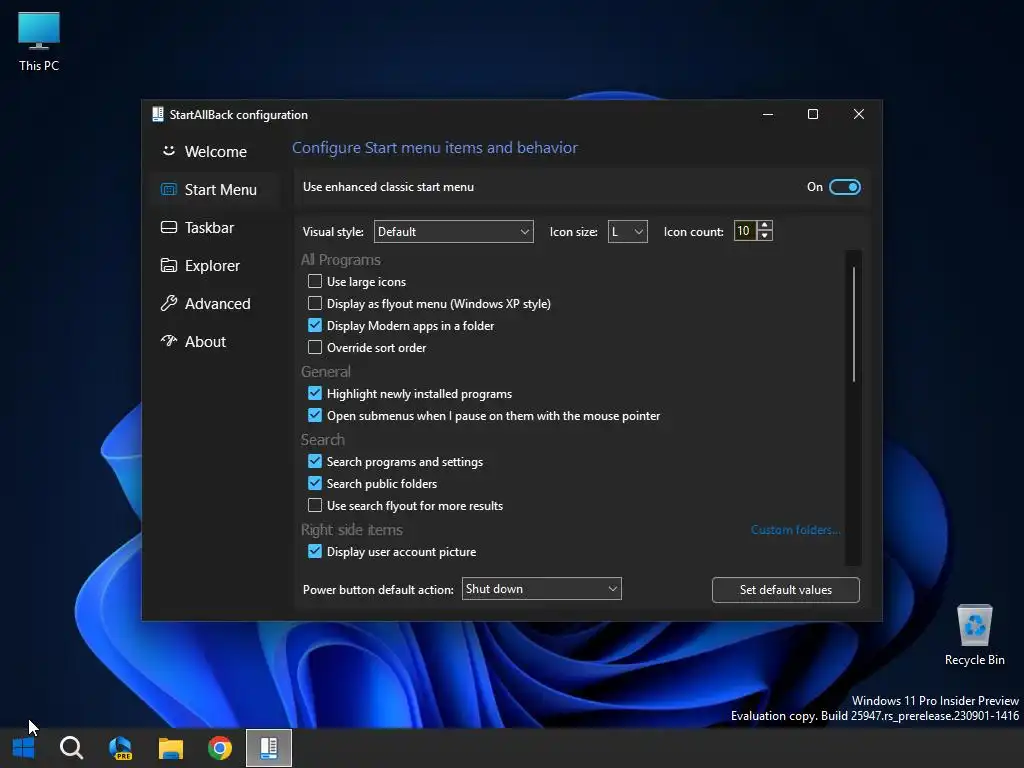Close the StartAllBack configuration window
Viewport: 1024px width, 768px height.
859,114
